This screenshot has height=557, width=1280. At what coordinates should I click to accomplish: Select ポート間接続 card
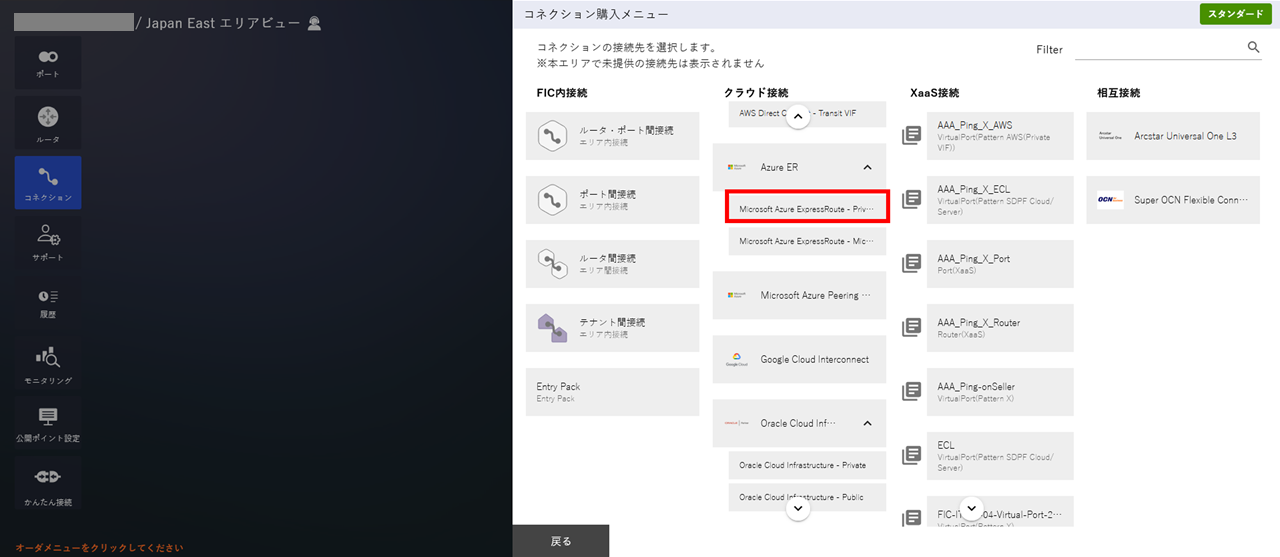click(613, 200)
